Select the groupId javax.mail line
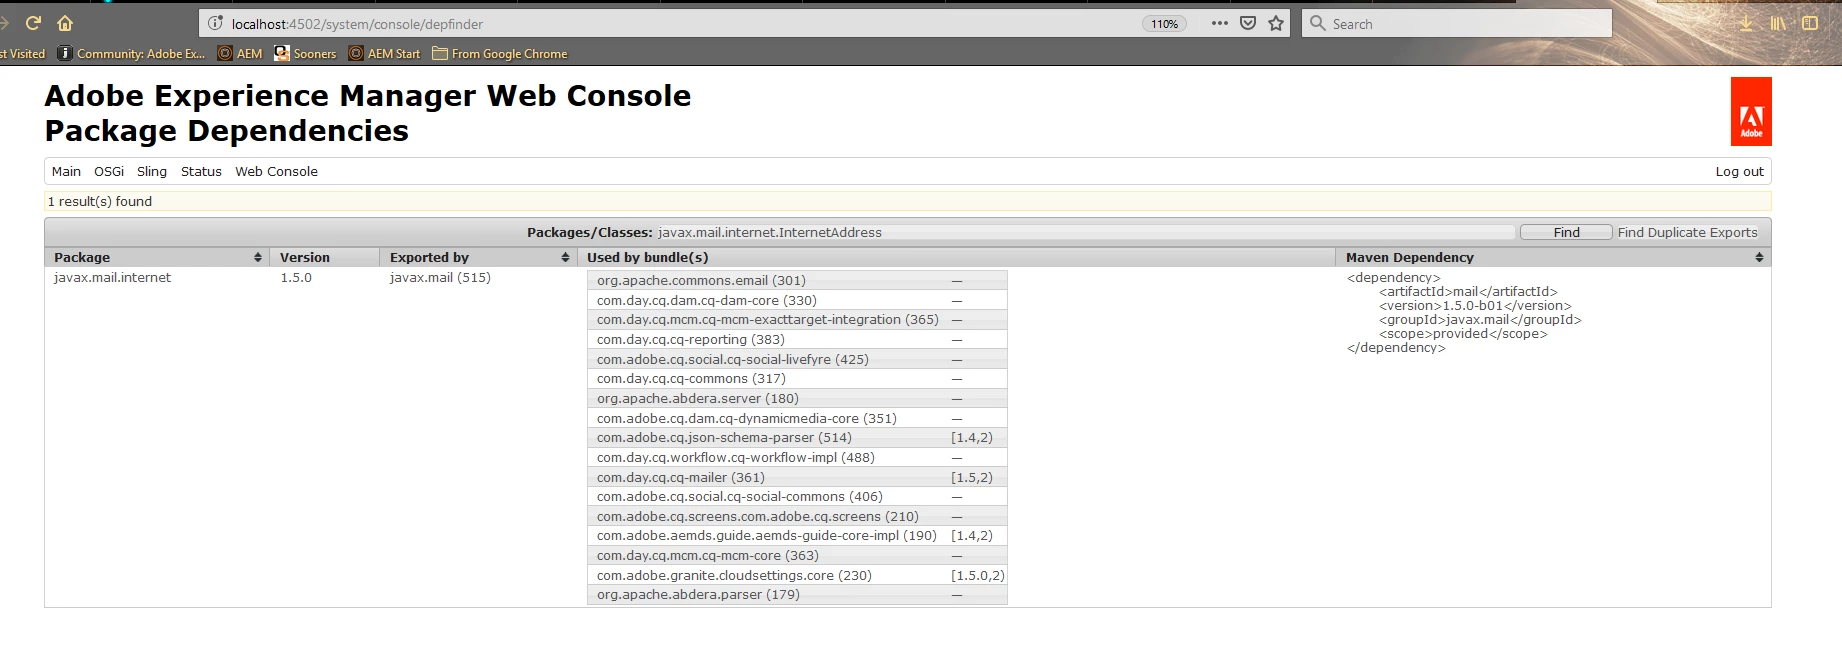Image resolution: width=1842 pixels, height=665 pixels. pyautogui.click(x=1480, y=320)
